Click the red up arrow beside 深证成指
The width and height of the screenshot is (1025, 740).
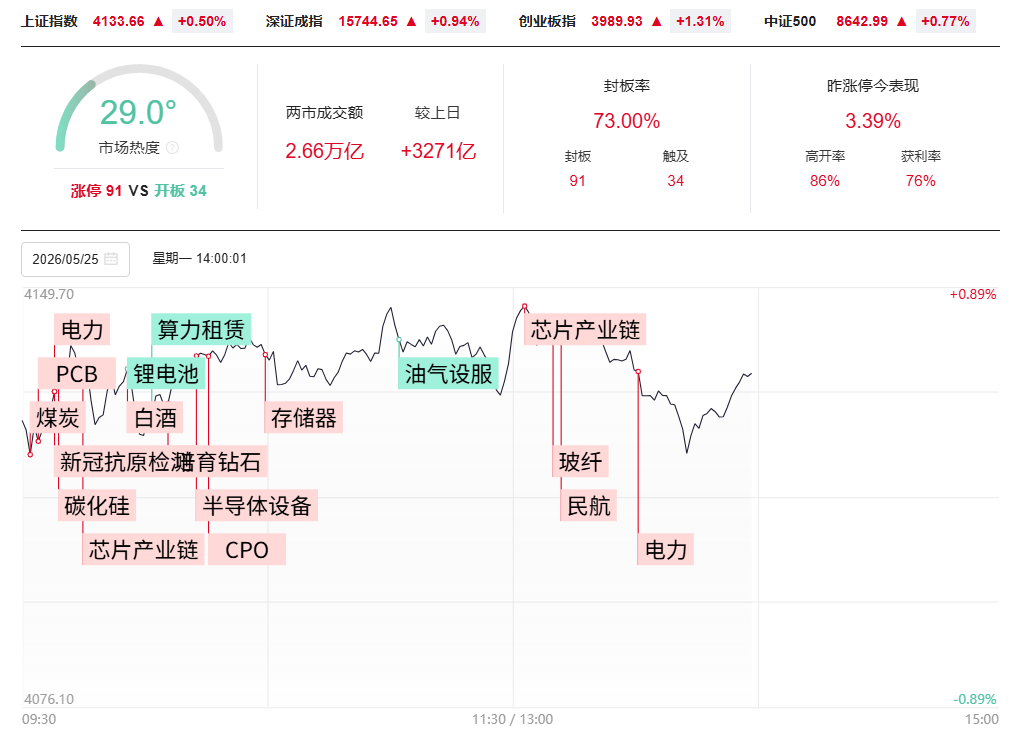[x=411, y=22]
